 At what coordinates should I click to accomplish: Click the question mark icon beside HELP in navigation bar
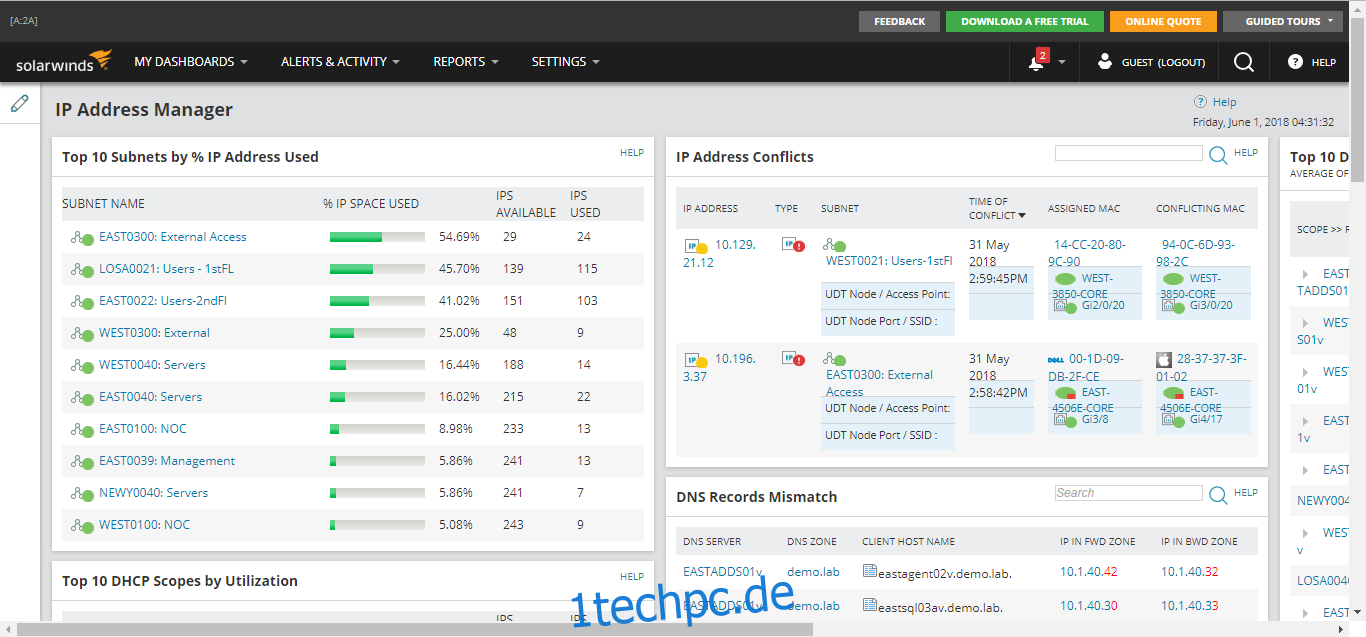[1295, 62]
